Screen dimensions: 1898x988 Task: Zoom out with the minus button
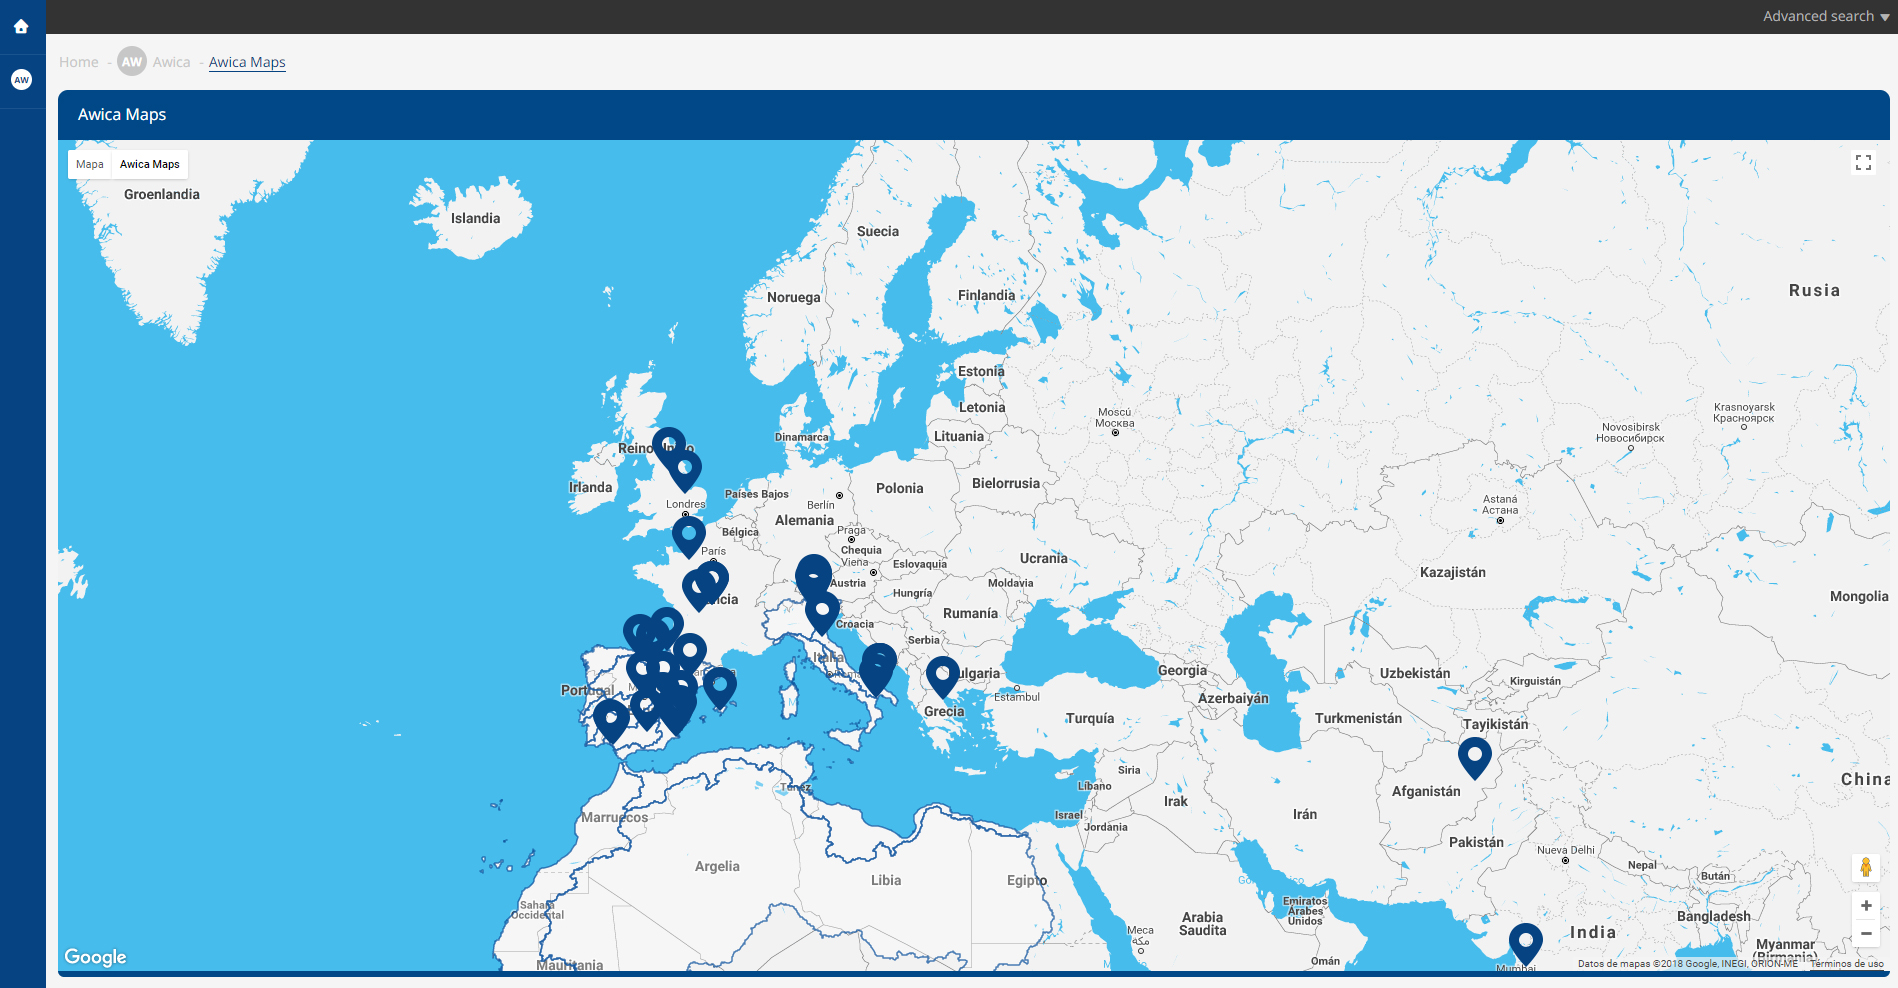click(x=1865, y=933)
